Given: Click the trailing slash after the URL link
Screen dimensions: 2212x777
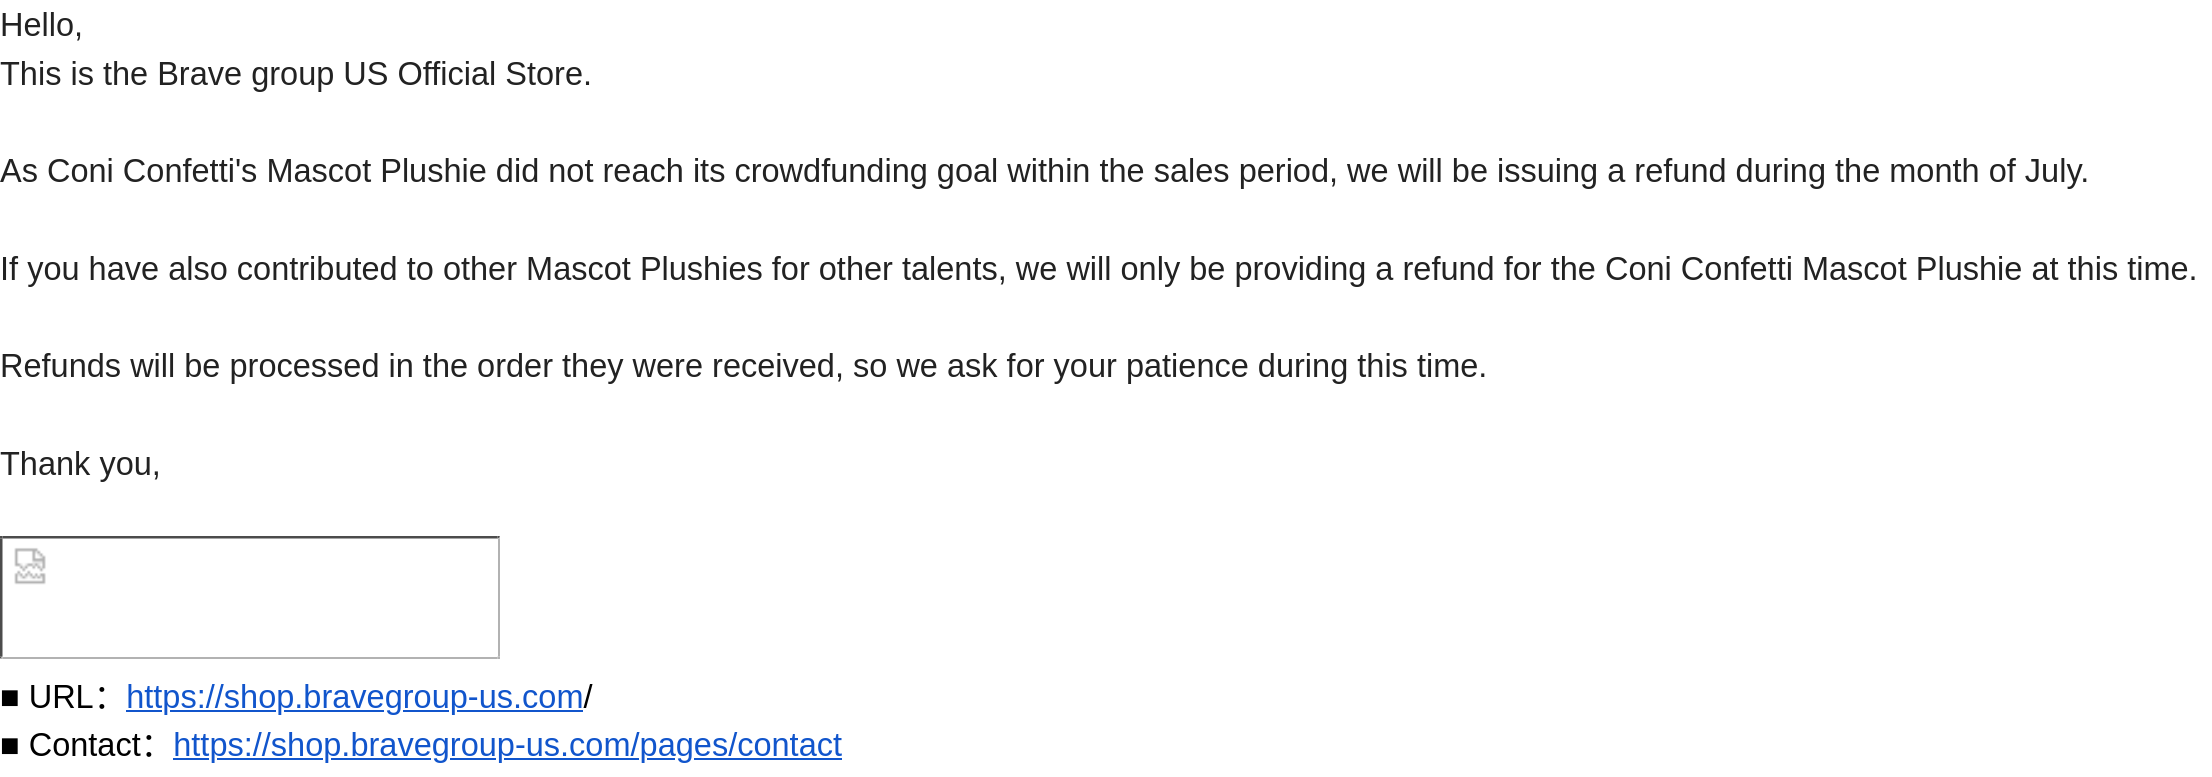Looking at the screenshot, I should point(588,697).
